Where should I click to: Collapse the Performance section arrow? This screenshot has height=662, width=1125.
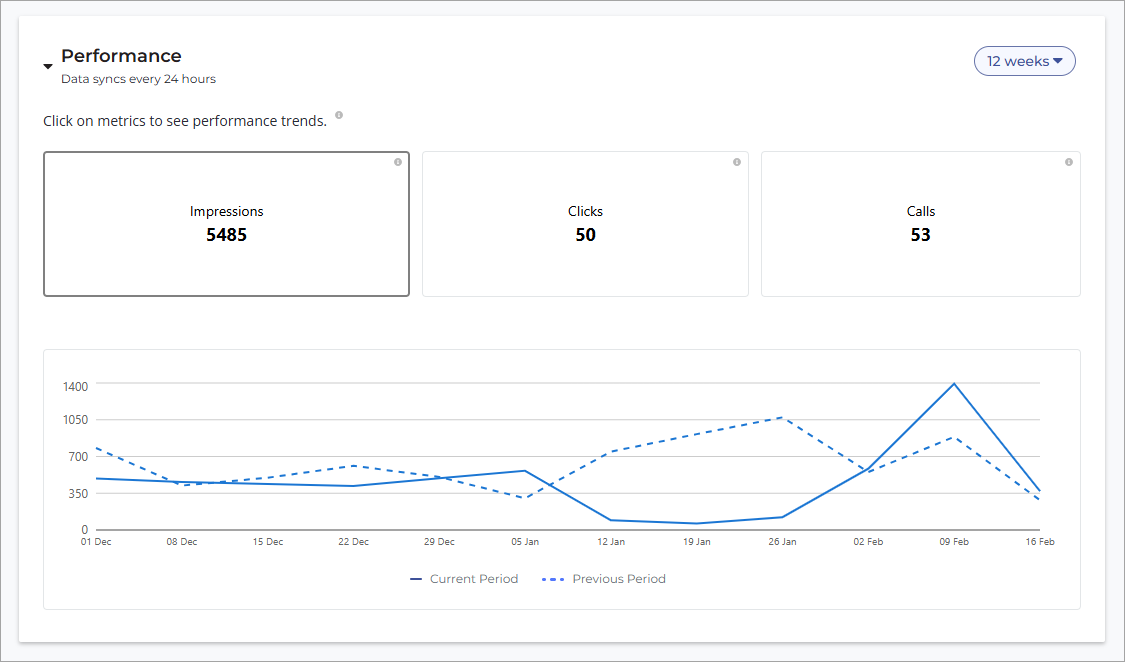pos(48,67)
